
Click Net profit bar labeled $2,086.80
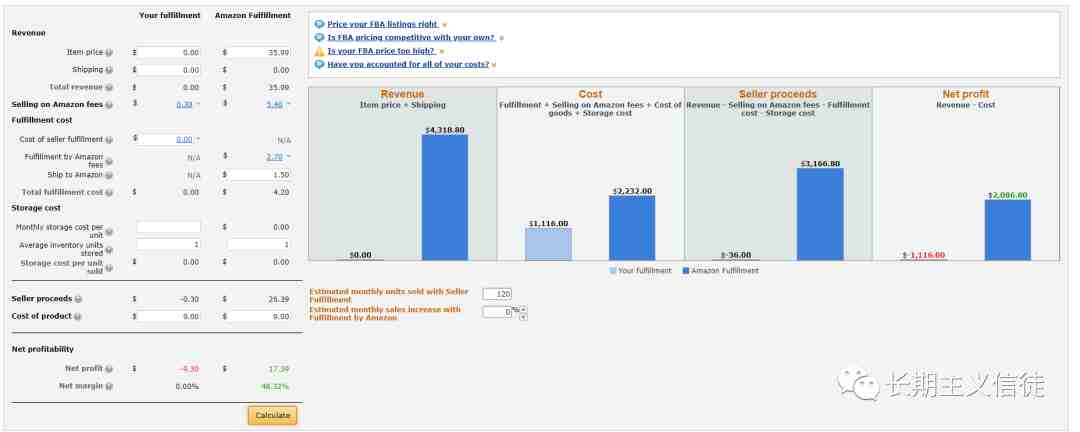[1008, 230]
